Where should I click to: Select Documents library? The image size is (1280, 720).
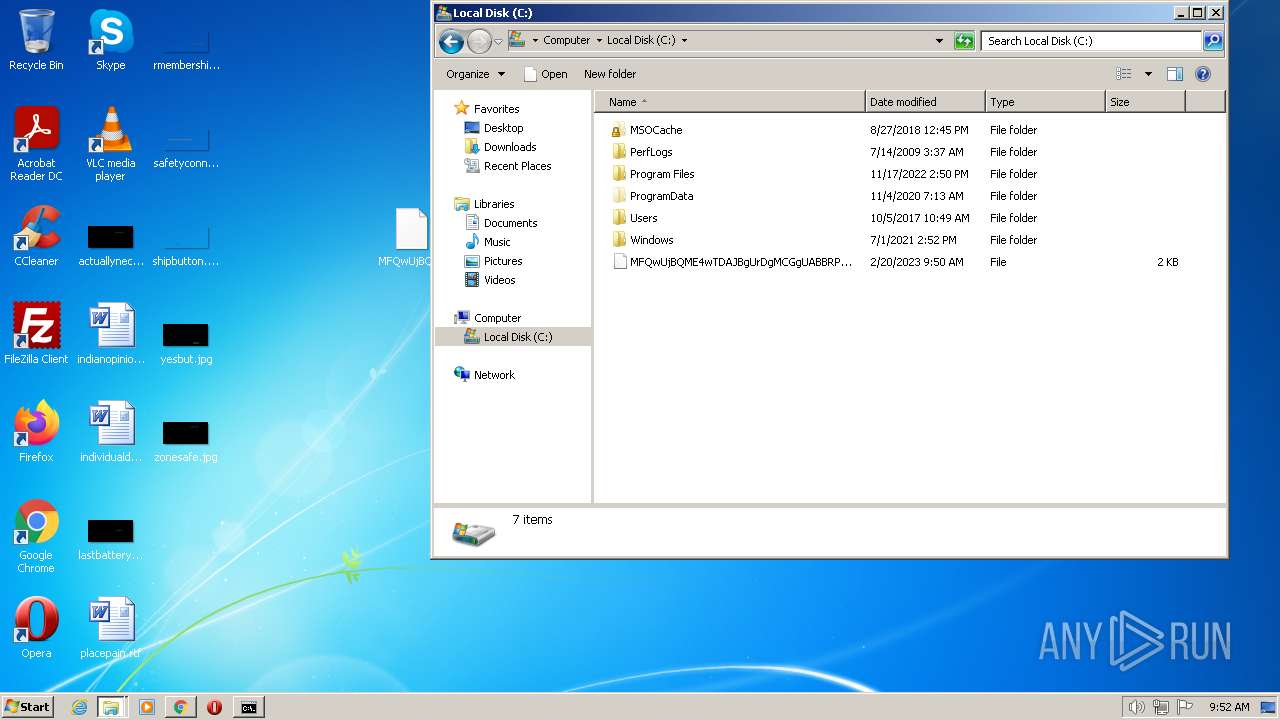click(x=501, y=223)
